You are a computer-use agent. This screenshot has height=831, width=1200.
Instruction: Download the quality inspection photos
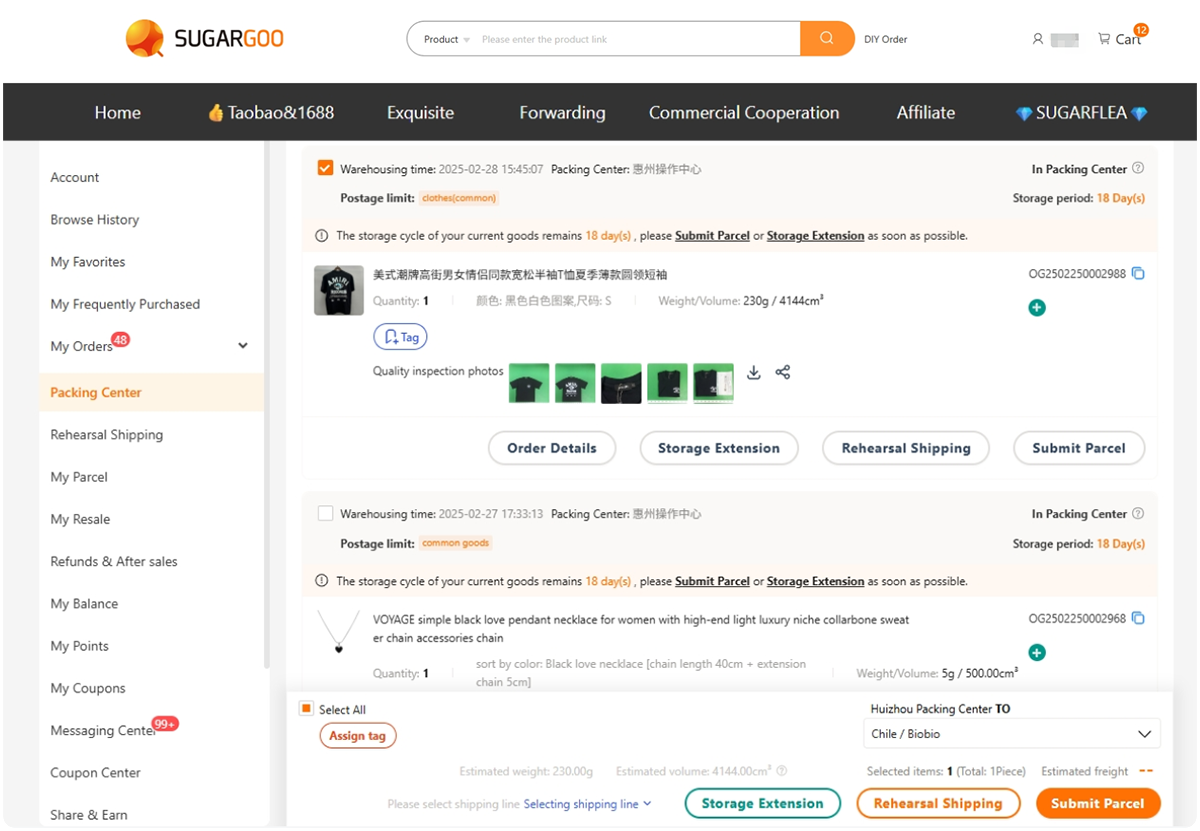[x=754, y=372]
